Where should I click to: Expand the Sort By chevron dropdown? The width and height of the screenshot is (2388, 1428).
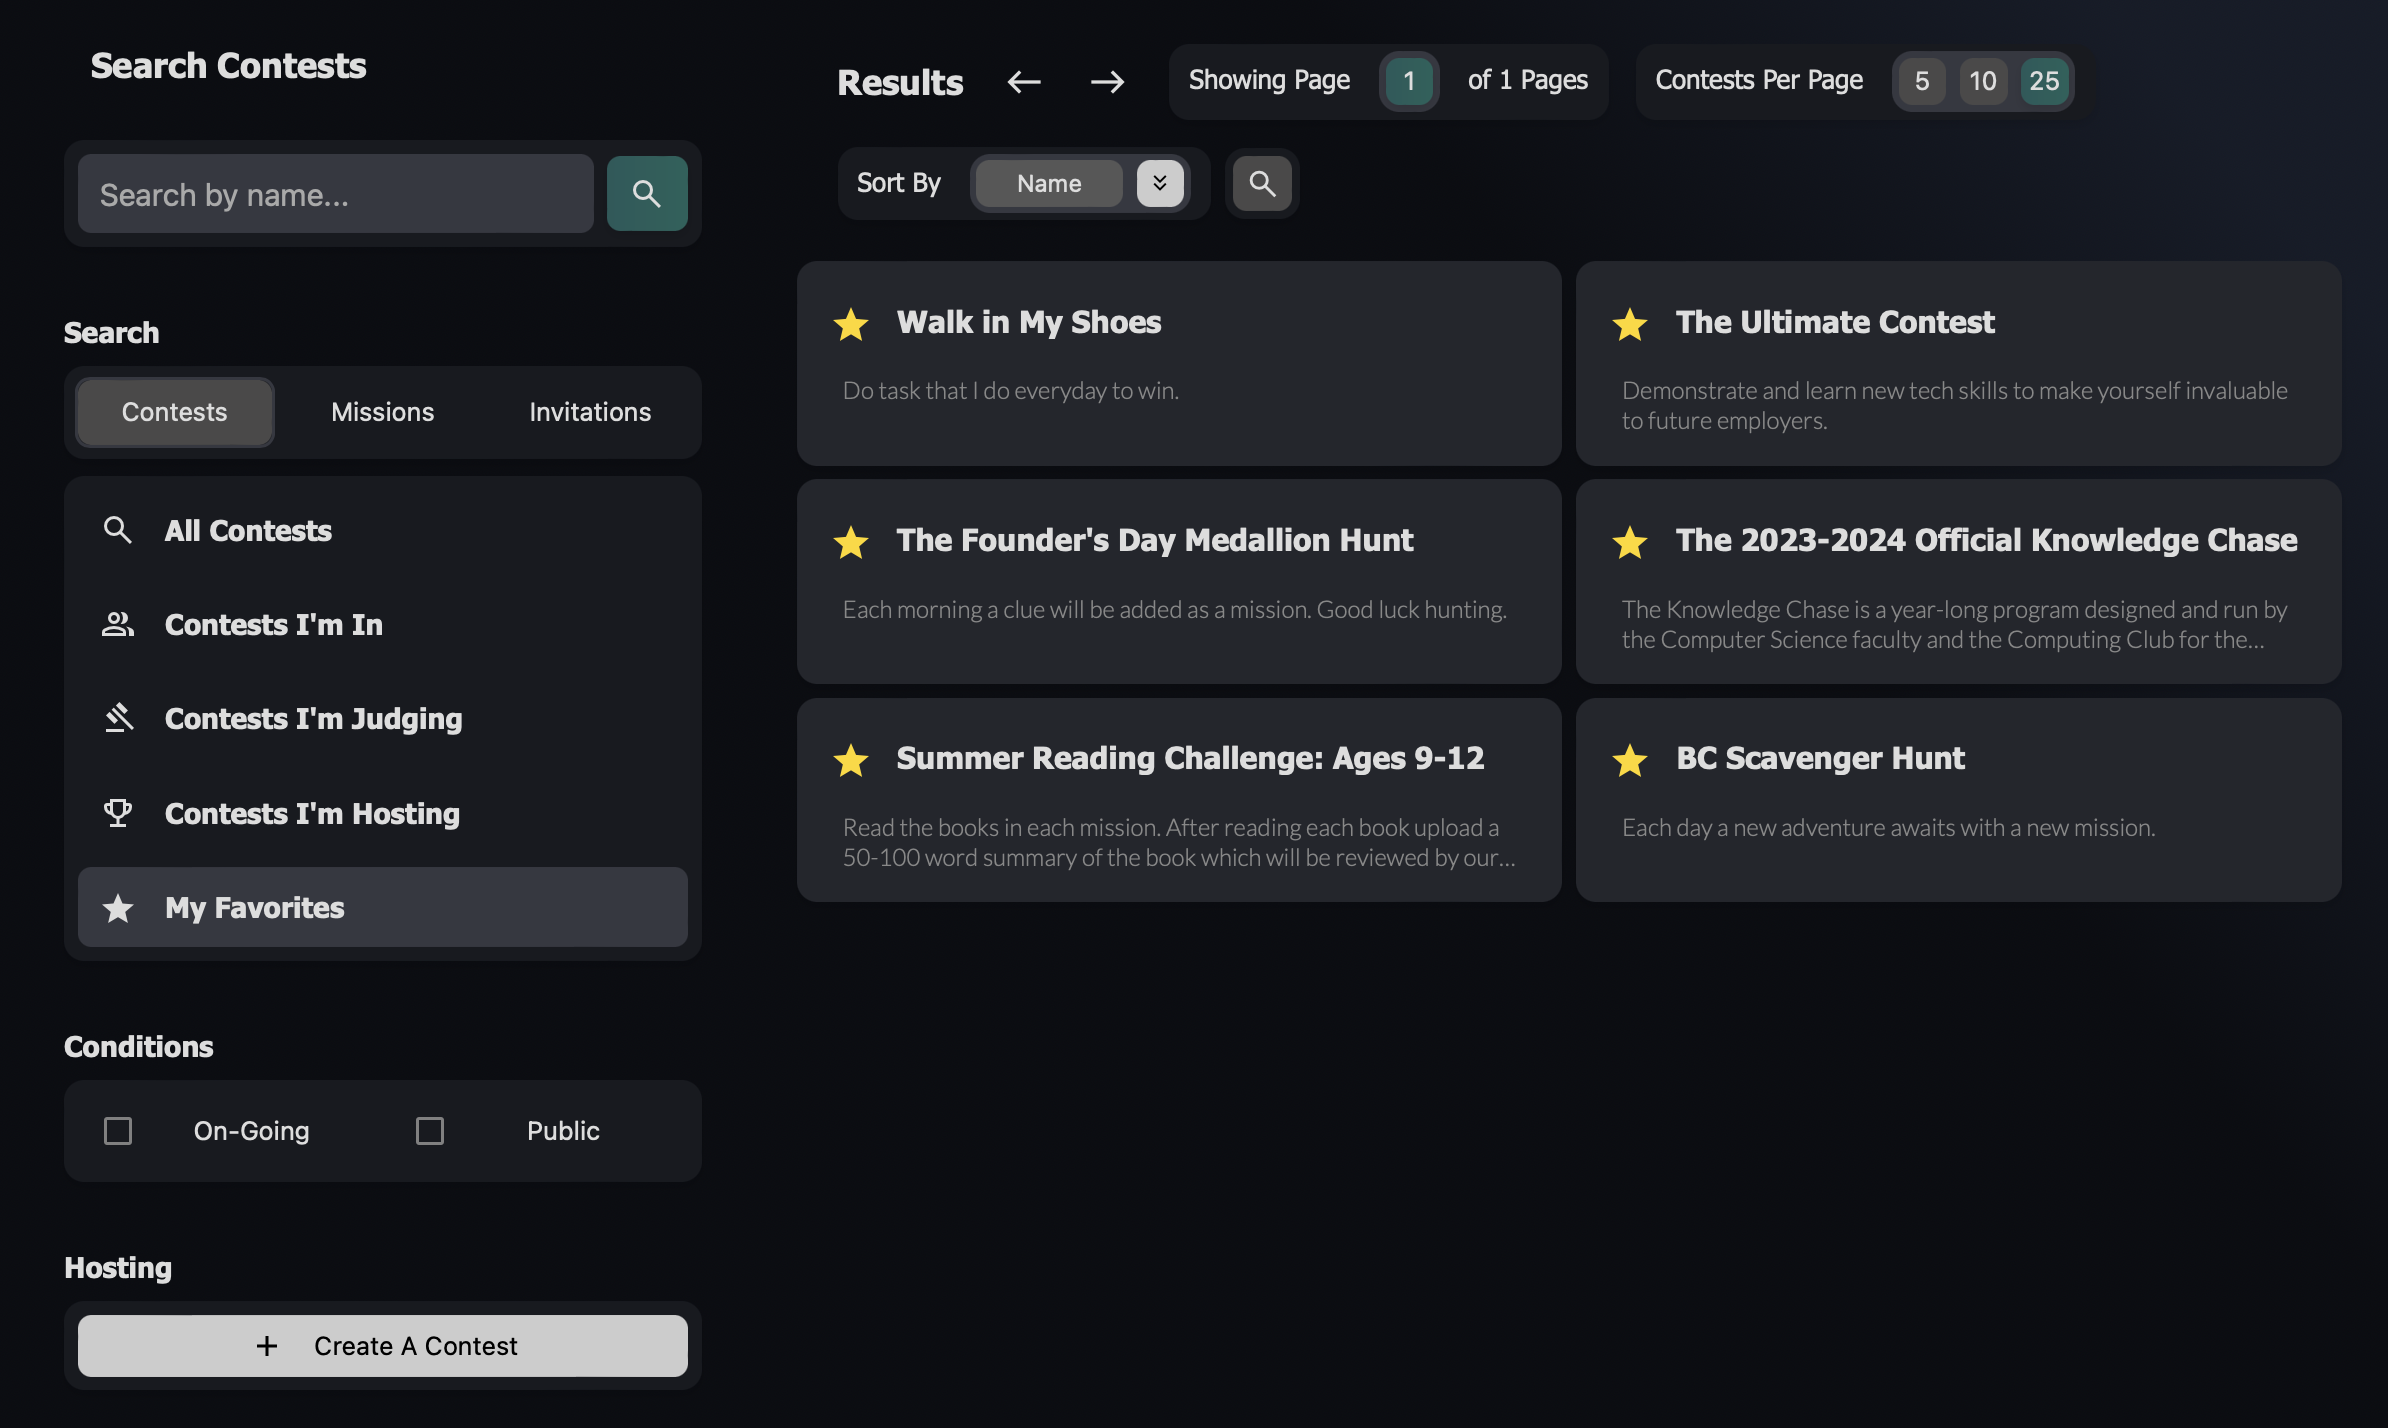[x=1160, y=184]
